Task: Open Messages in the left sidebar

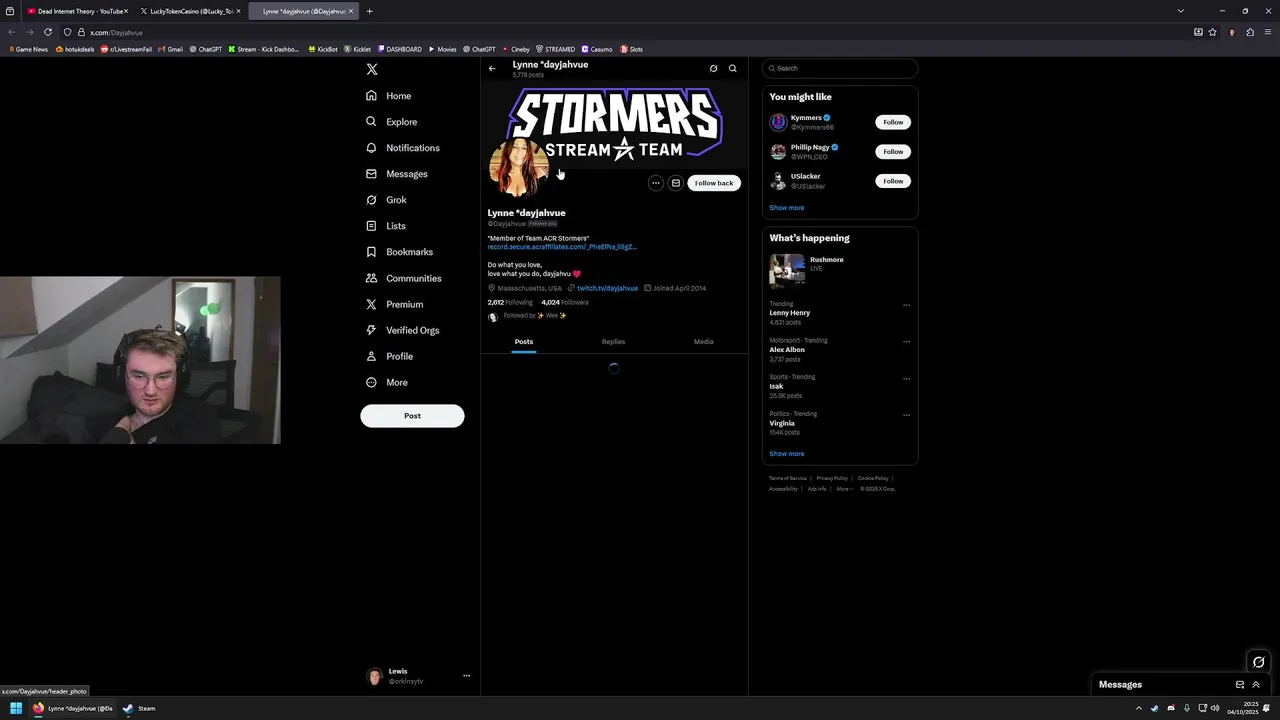Action: pos(396,174)
